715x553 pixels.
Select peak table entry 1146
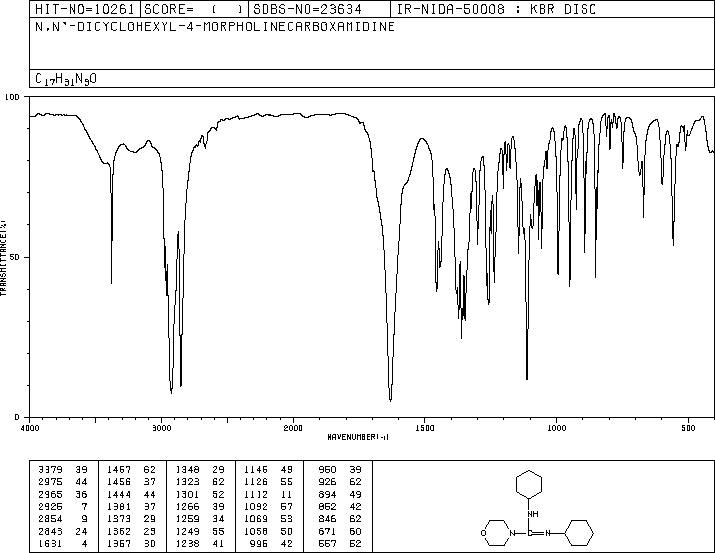256,470
